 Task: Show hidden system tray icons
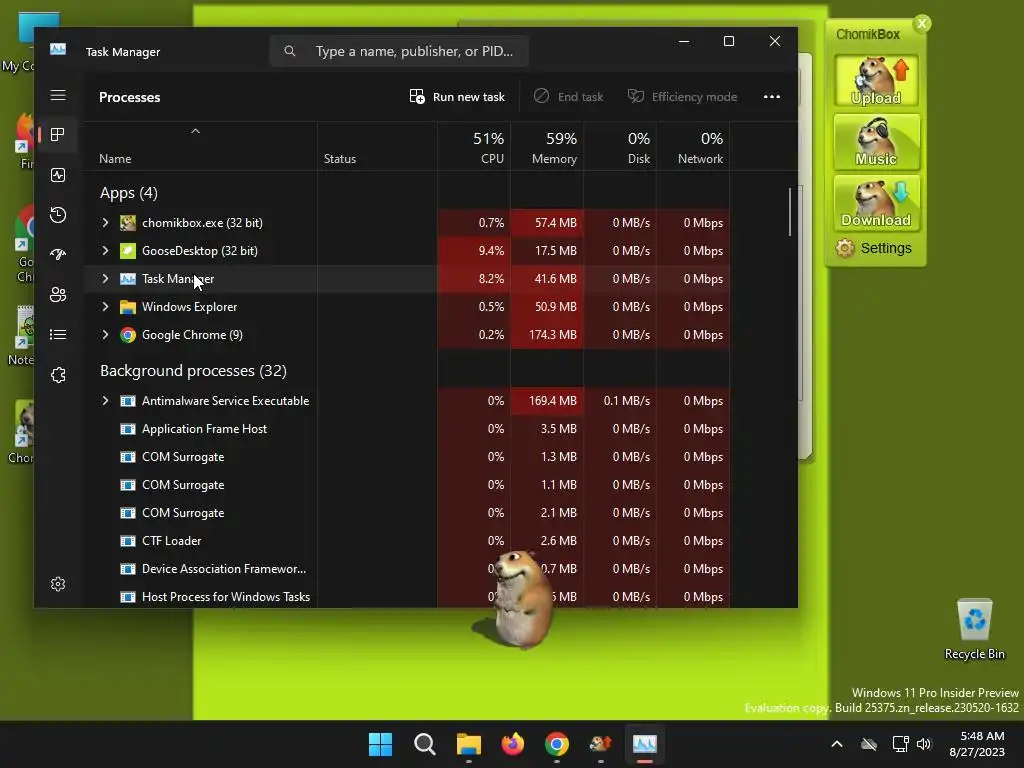pyautogui.click(x=837, y=744)
